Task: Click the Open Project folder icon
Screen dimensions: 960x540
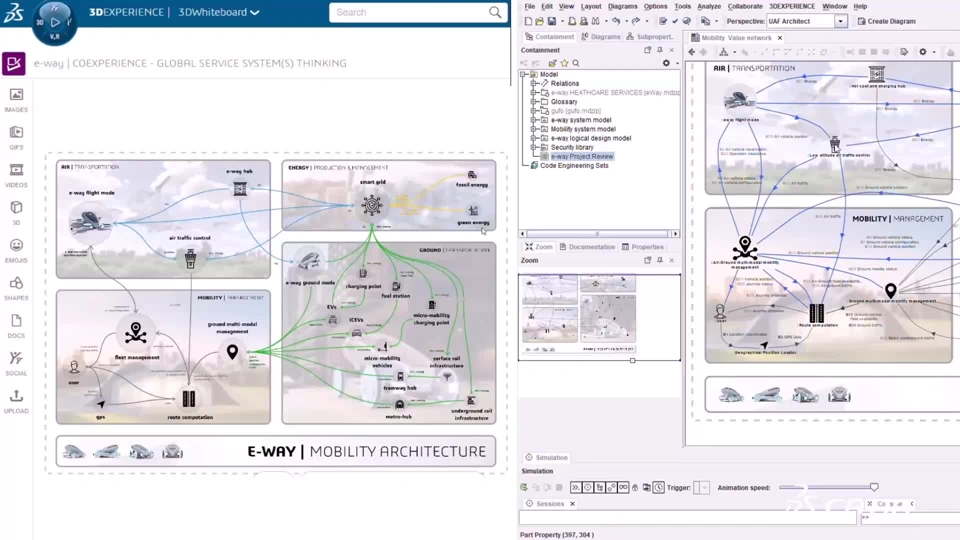Action: pos(539,21)
